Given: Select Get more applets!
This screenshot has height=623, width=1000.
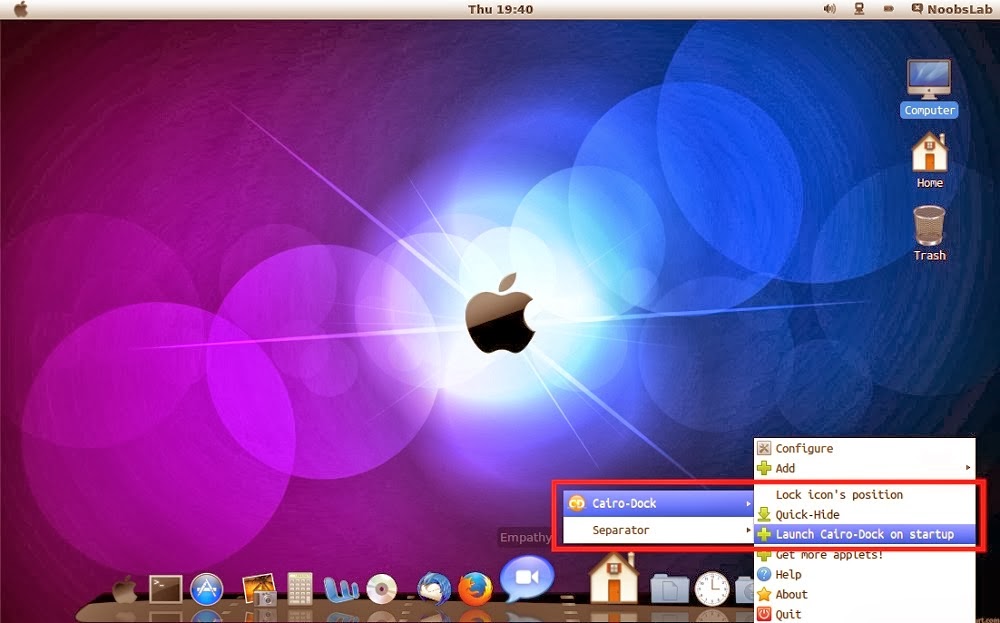Looking at the screenshot, I should [865, 555].
